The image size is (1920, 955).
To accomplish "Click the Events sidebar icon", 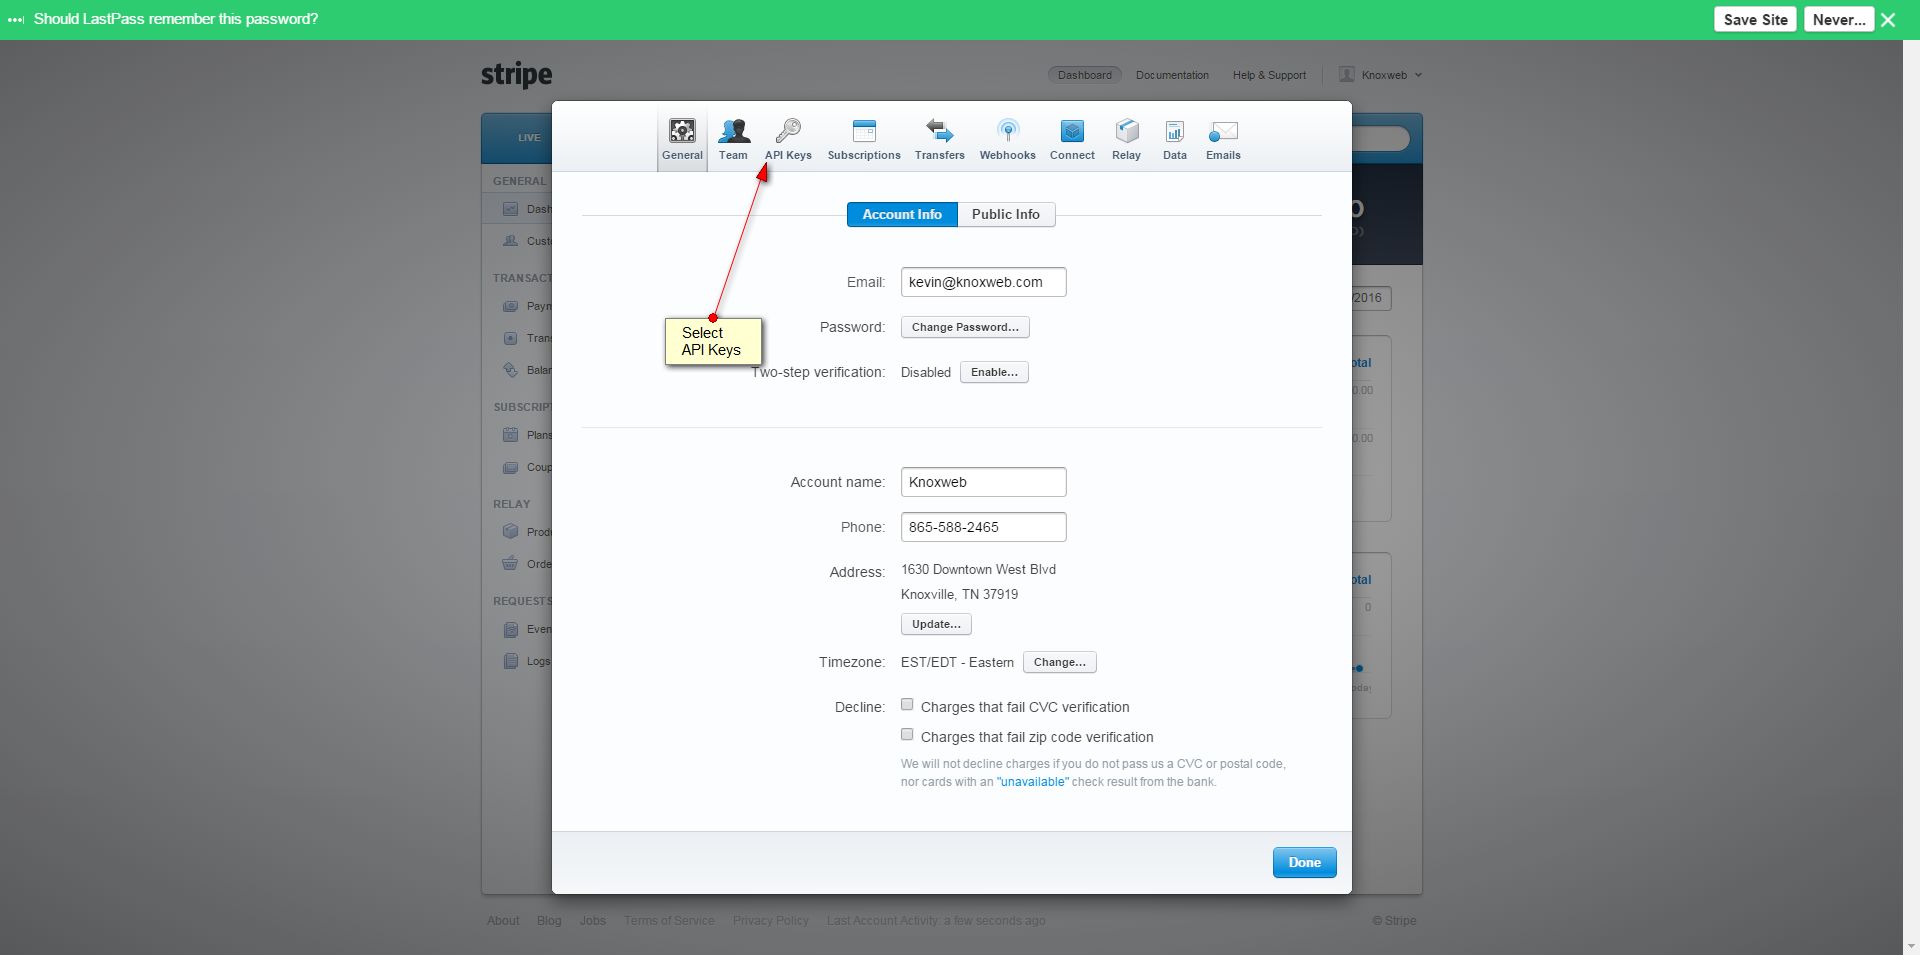I will coord(510,629).
